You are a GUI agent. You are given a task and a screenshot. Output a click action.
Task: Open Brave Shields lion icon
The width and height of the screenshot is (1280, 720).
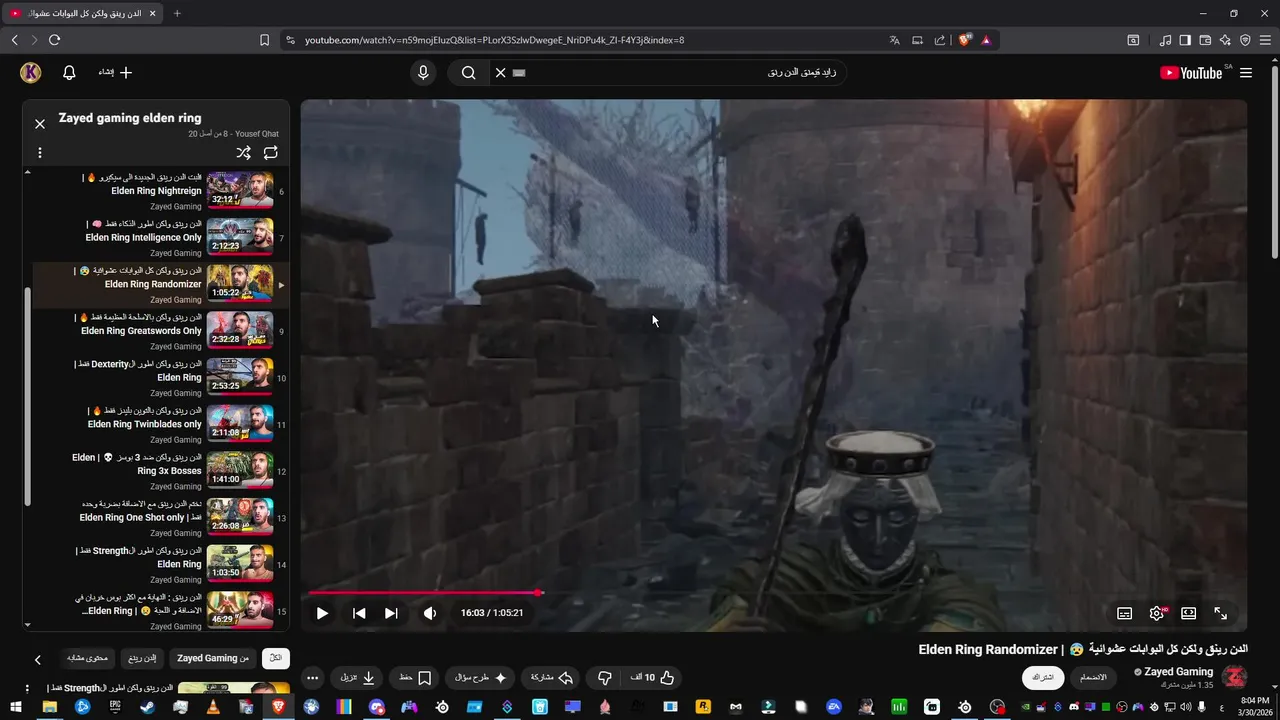click(x=964, y=40)
